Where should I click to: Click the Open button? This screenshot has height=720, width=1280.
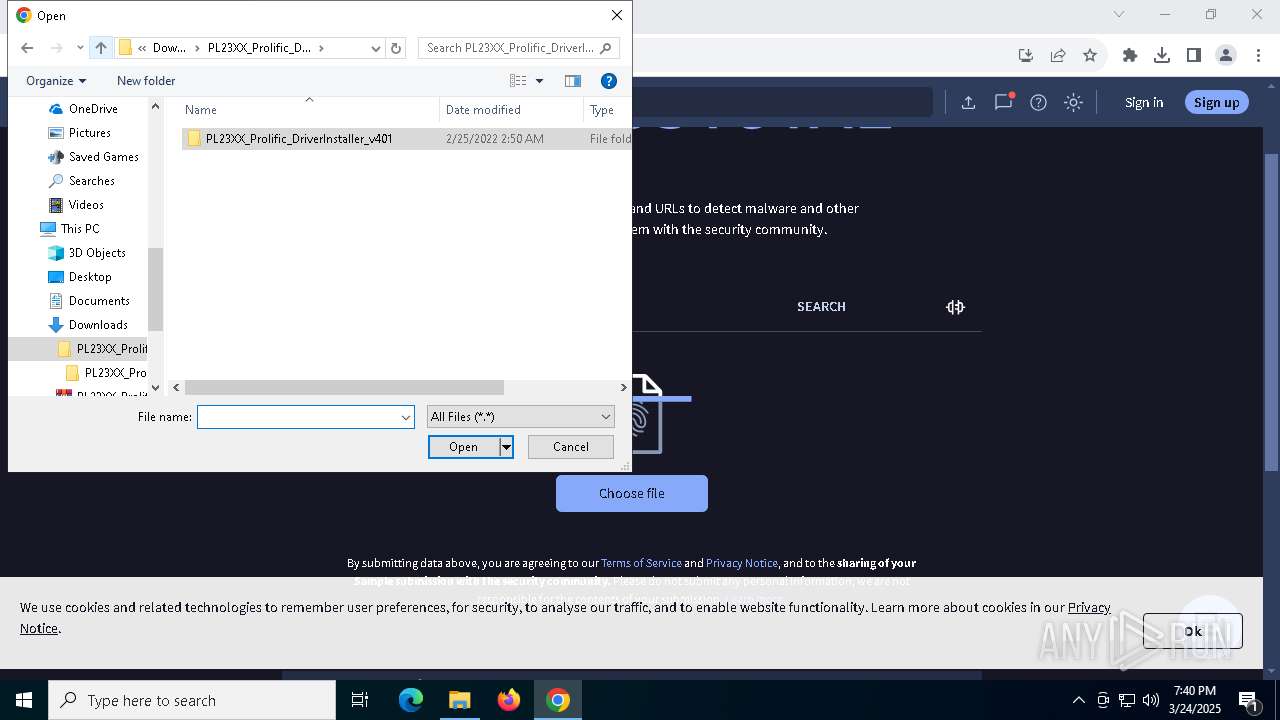[x=463, y=447]
